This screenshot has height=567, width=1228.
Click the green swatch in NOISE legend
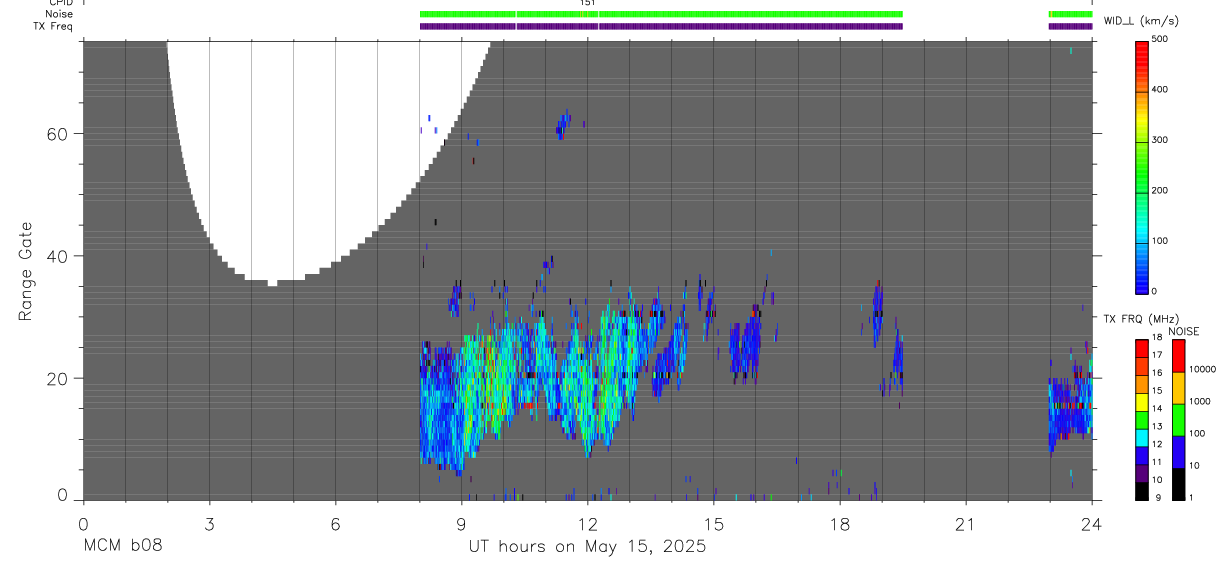tap(1178, 419)
